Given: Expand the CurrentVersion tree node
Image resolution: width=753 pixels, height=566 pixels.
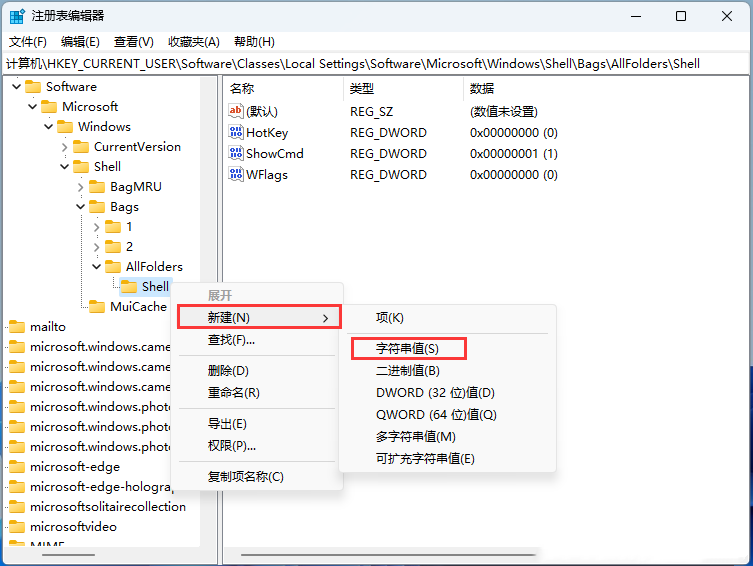Looking at the screenshot, I should coord(65,147).
